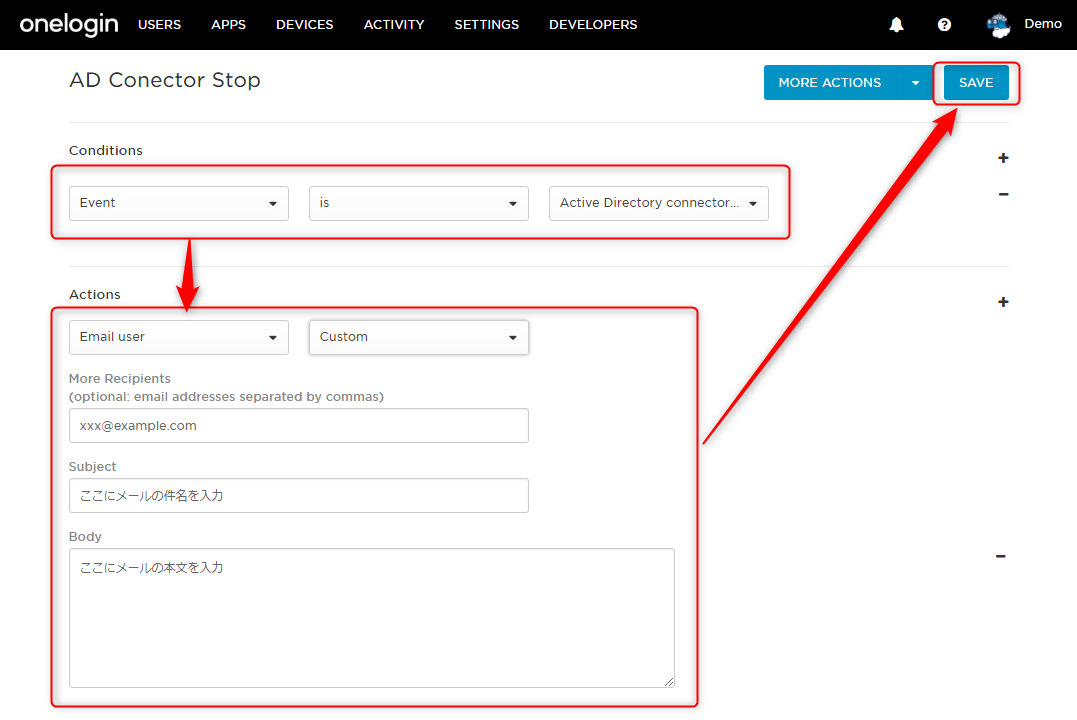
Task: Add a new condition with plus icon
Action: pos(1003,158)
